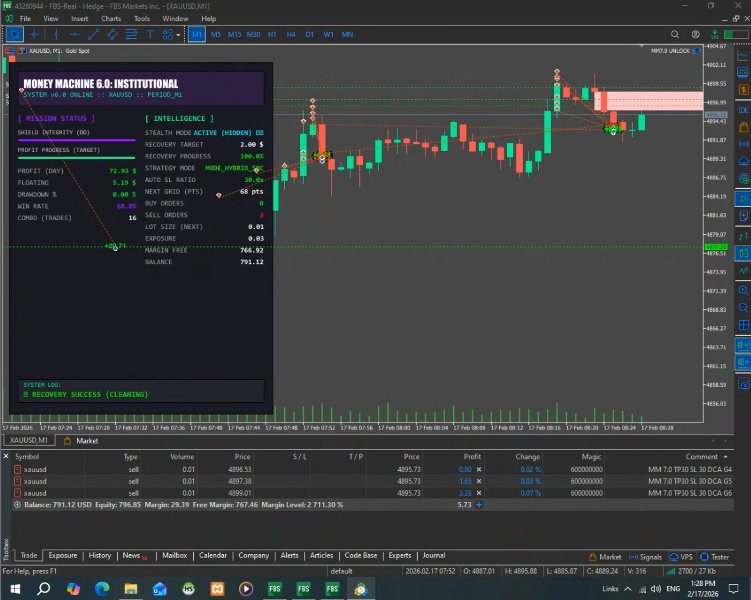Open the Help menu
Image resolution: width=751 pixels, height=600 pixels.
[x=208, y=19]
